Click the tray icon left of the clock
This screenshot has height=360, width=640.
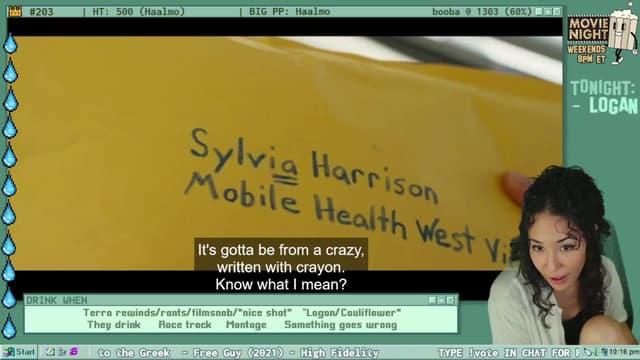(x=604, y=352)
